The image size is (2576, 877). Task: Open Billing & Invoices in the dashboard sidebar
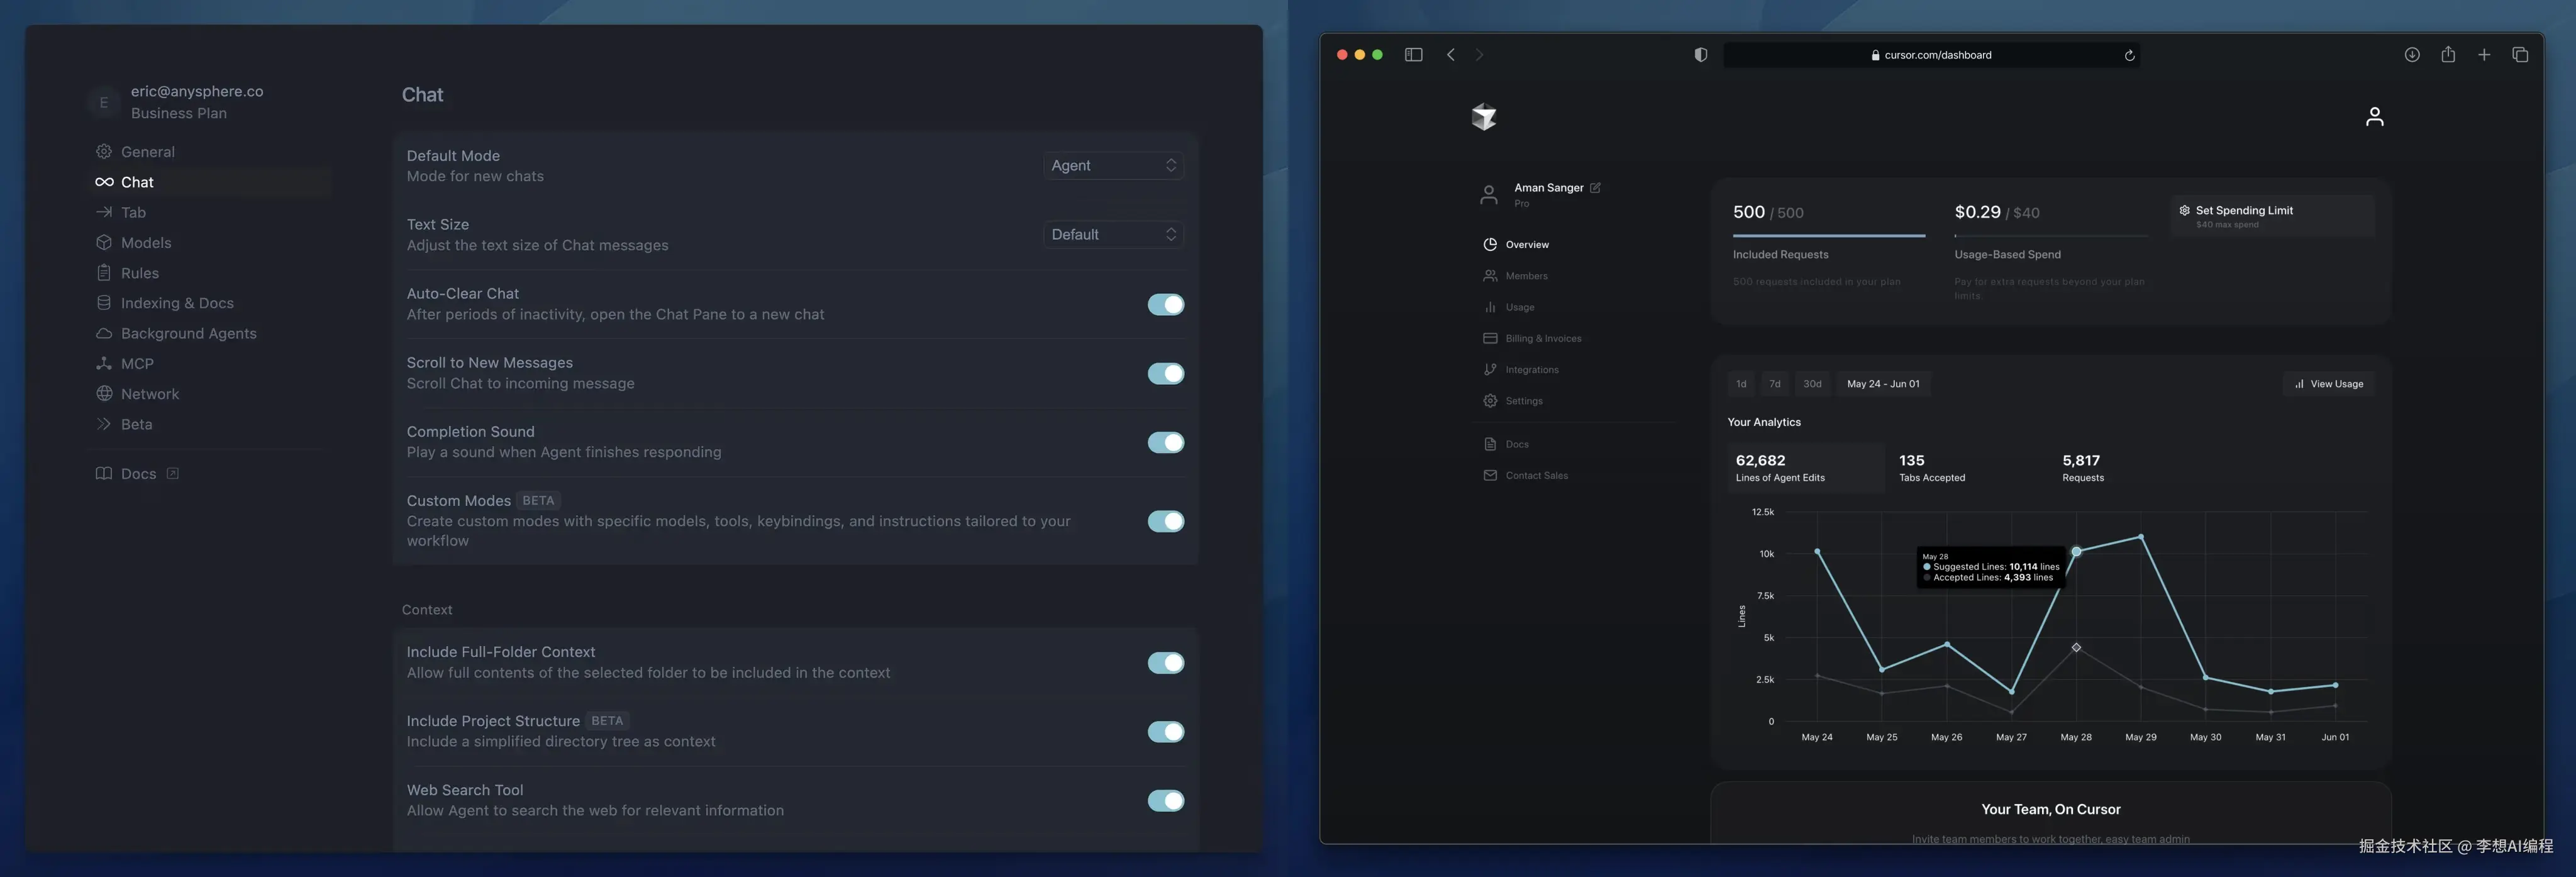coord(1542,339)
